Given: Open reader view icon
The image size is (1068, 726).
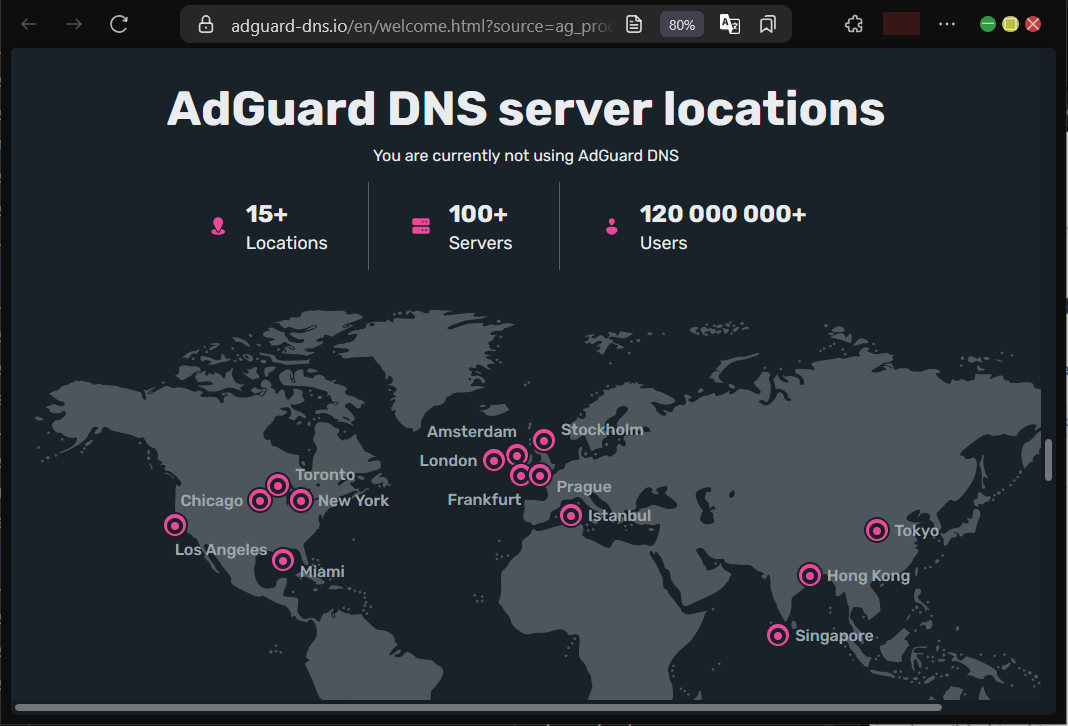Looking at the screenshot, I should pyautogui.click(x=634, y=25).
